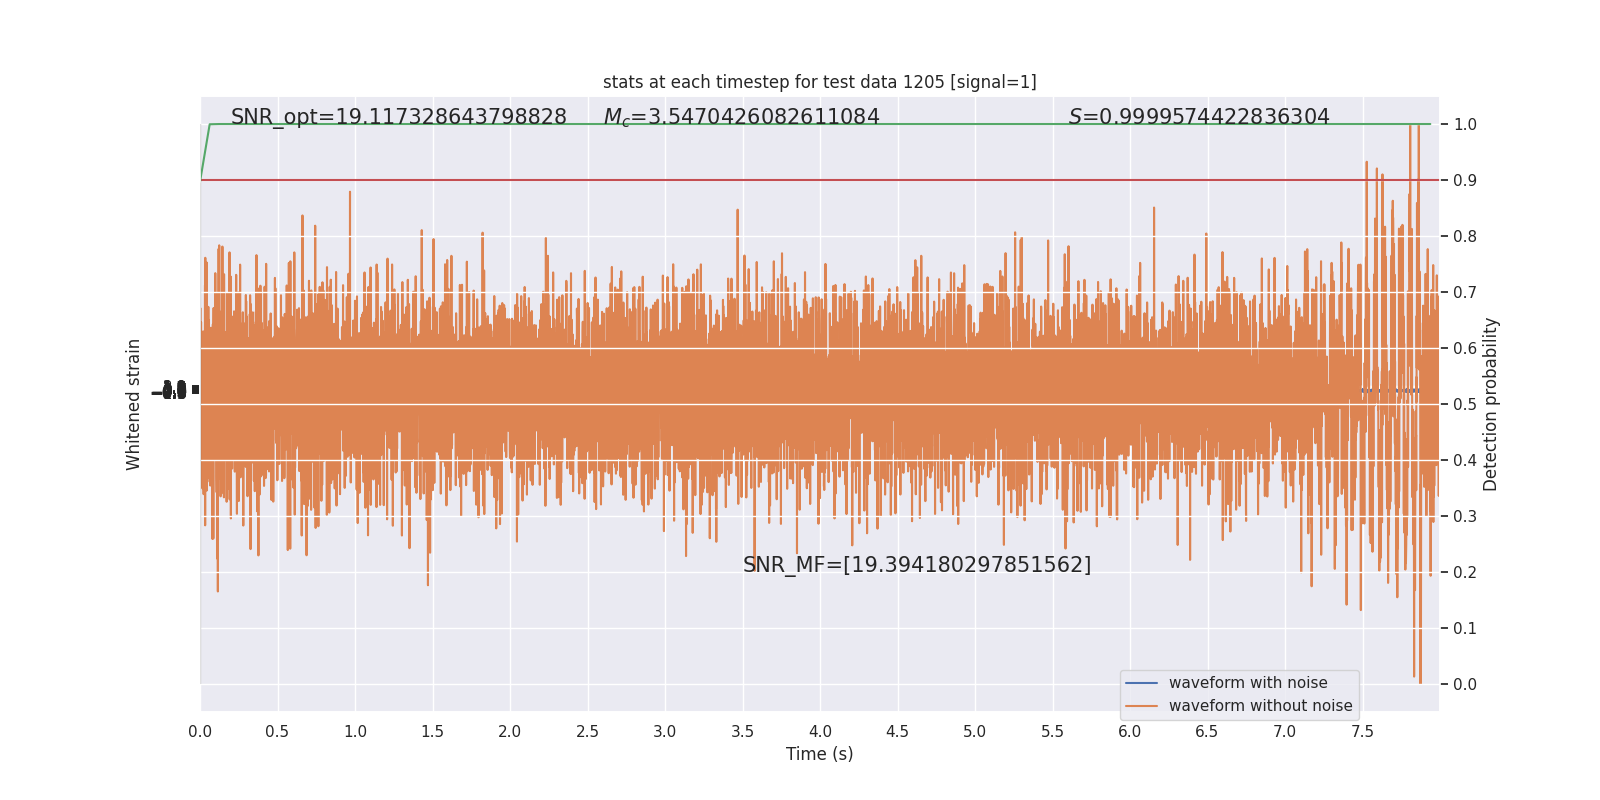Click the SNR_MF=[19.394180297851562] annotation
1600x800 pixels.
(x=917, y=565)
